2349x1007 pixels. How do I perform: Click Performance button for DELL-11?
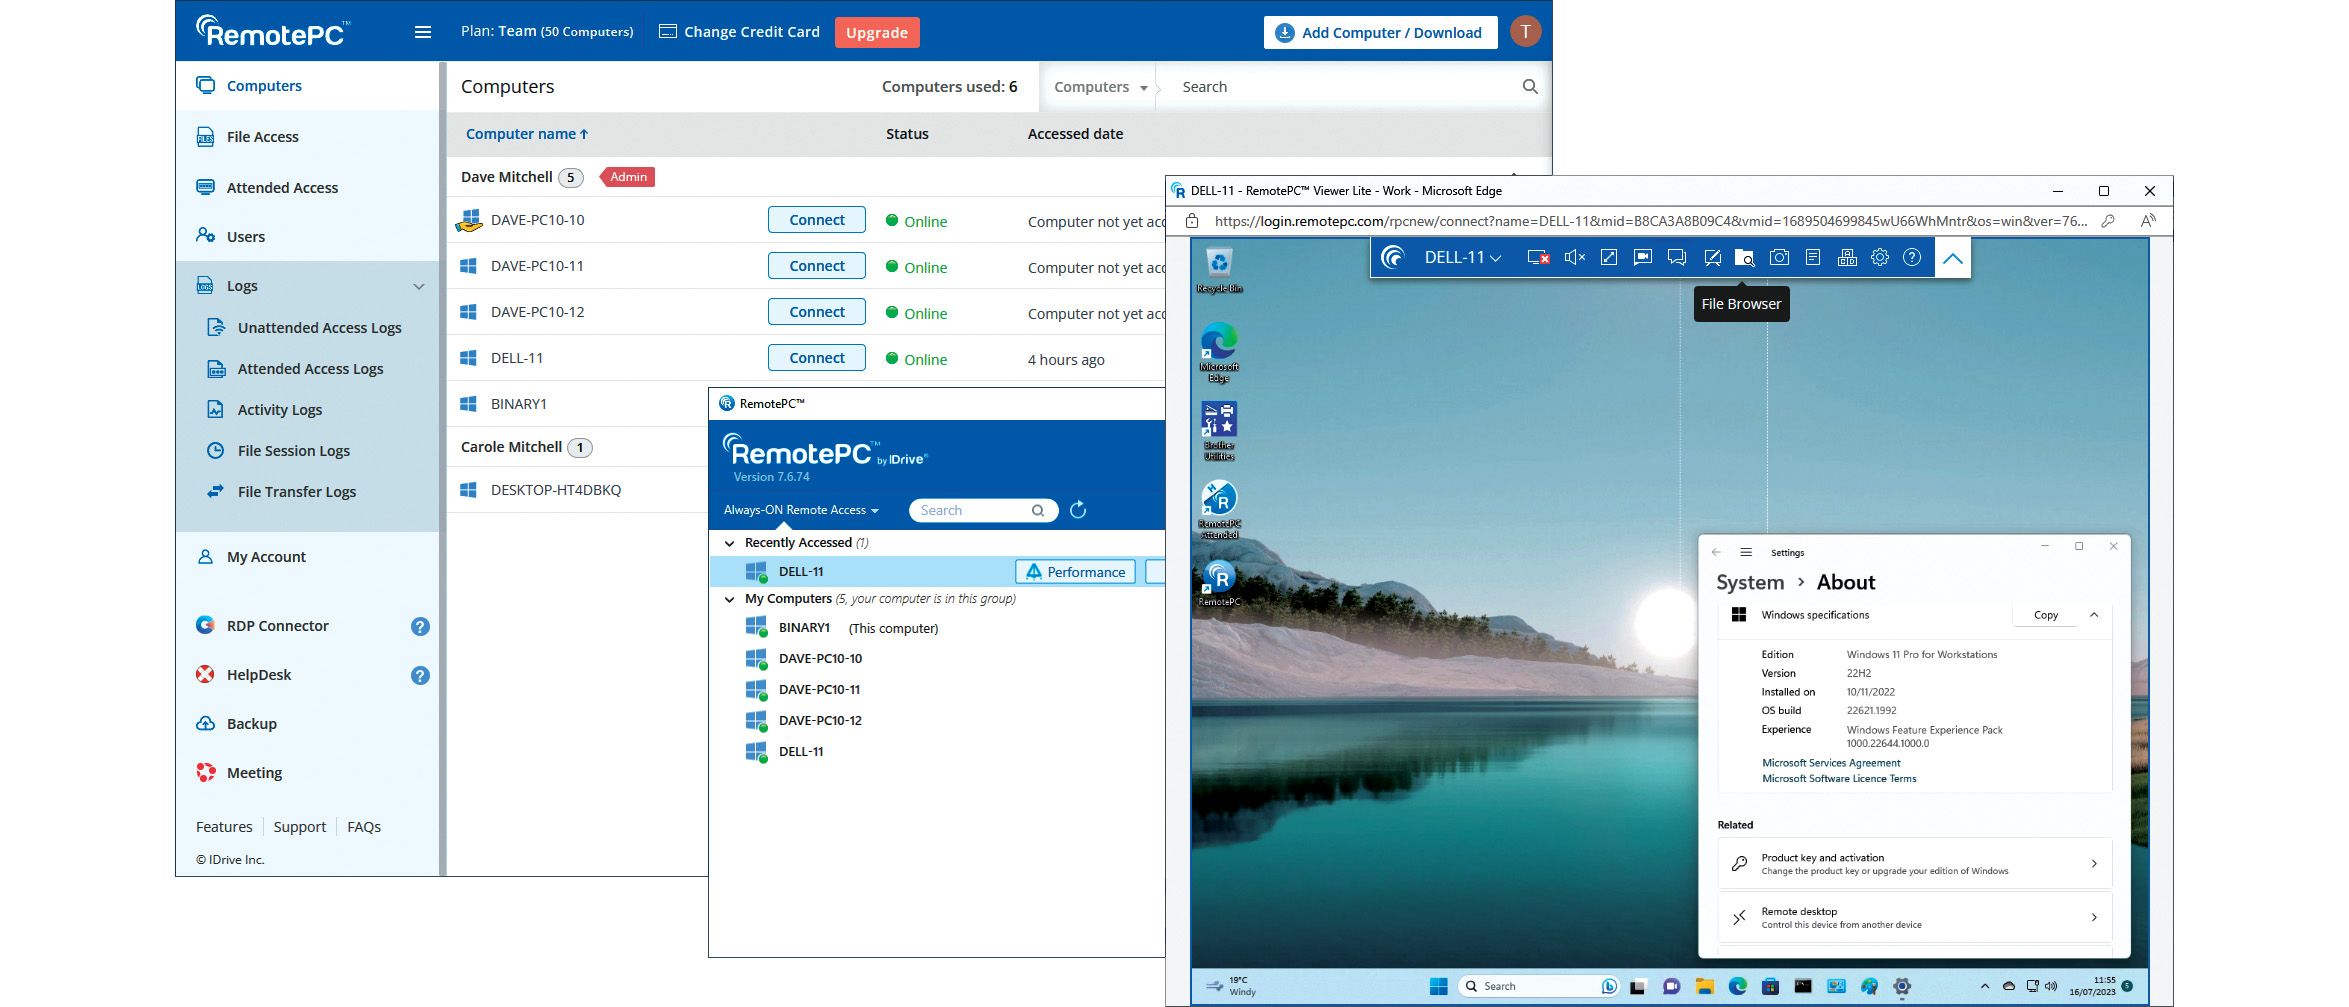point(1075,572)
